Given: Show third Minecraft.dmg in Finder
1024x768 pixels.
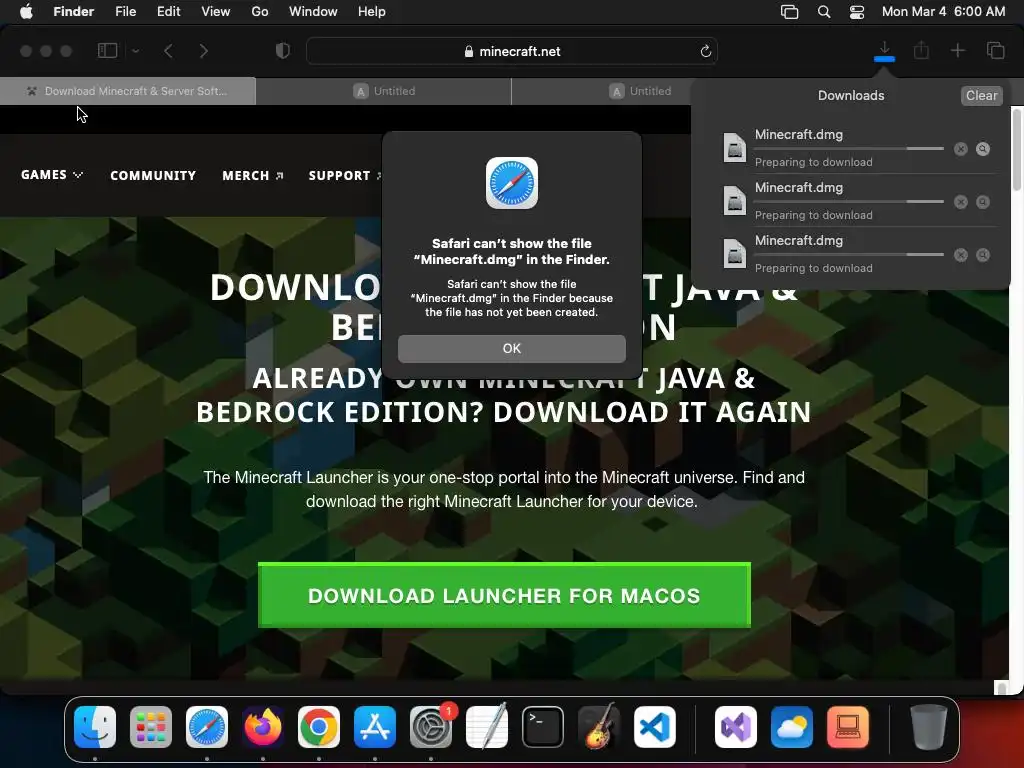Looking at the screenshot, I should point(982,255).
